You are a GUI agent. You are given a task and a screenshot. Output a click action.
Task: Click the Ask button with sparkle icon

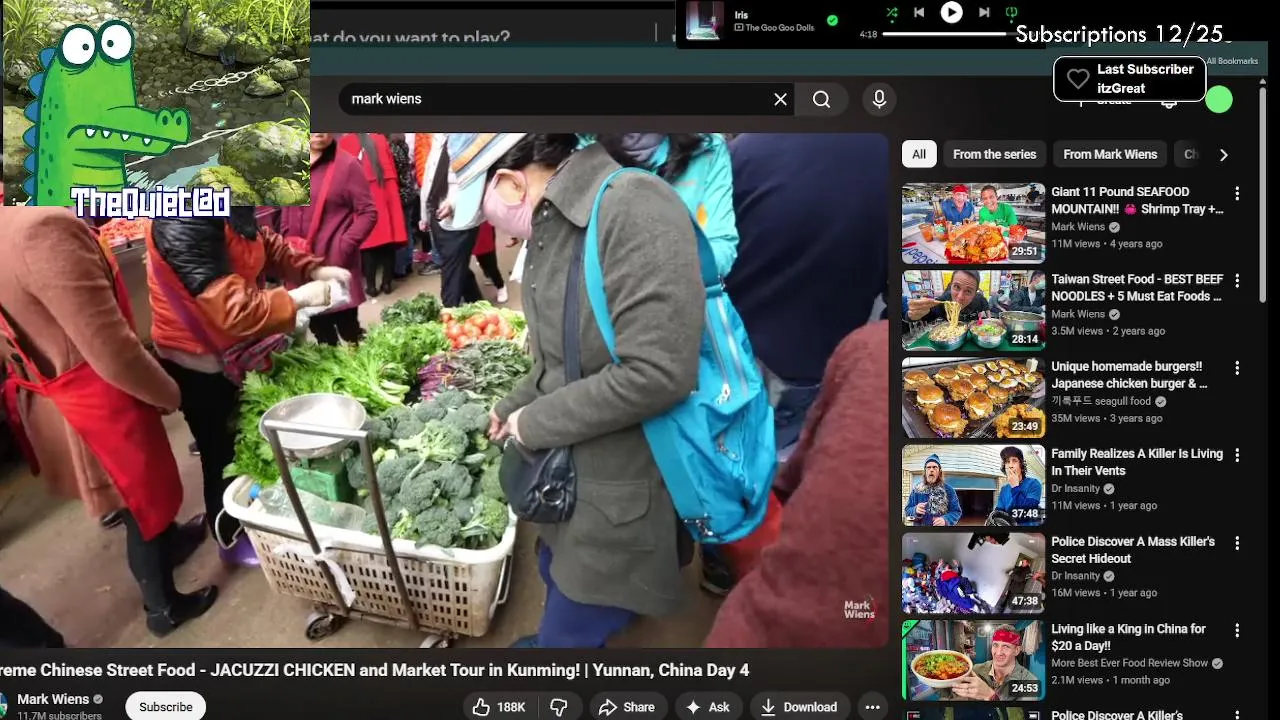click(x=708, y=707)
